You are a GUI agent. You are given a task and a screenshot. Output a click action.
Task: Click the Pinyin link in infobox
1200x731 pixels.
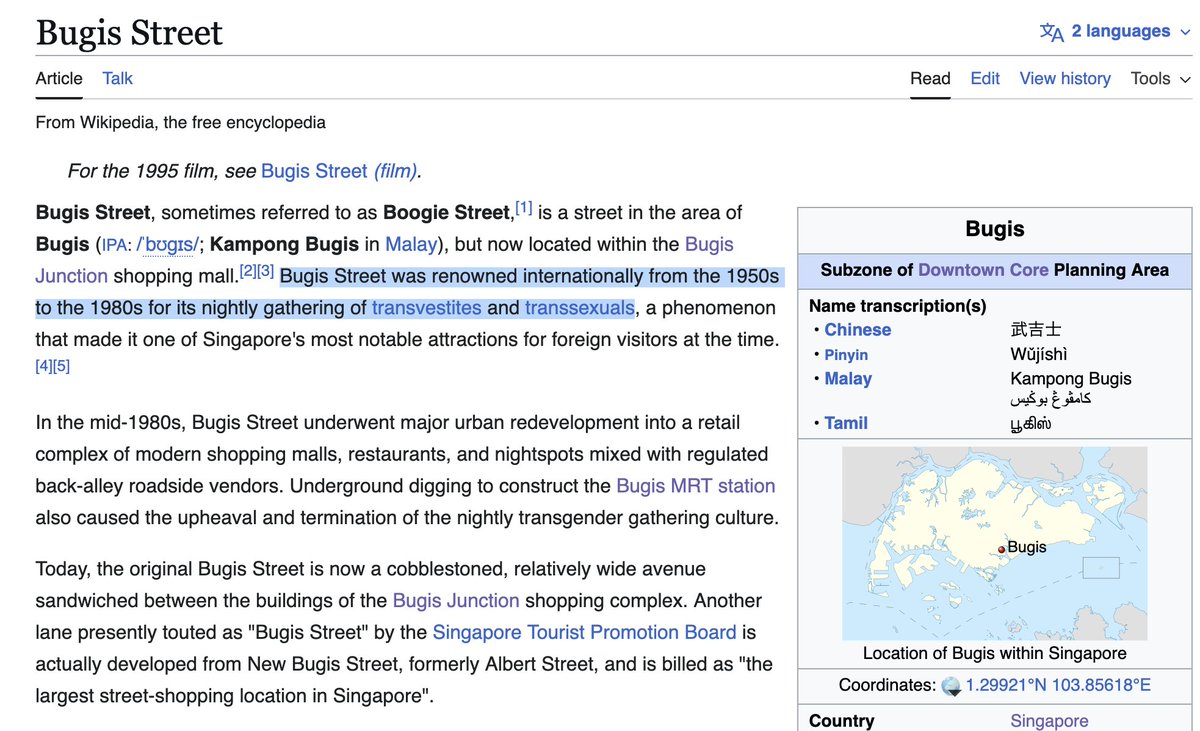tap(846, 355)
